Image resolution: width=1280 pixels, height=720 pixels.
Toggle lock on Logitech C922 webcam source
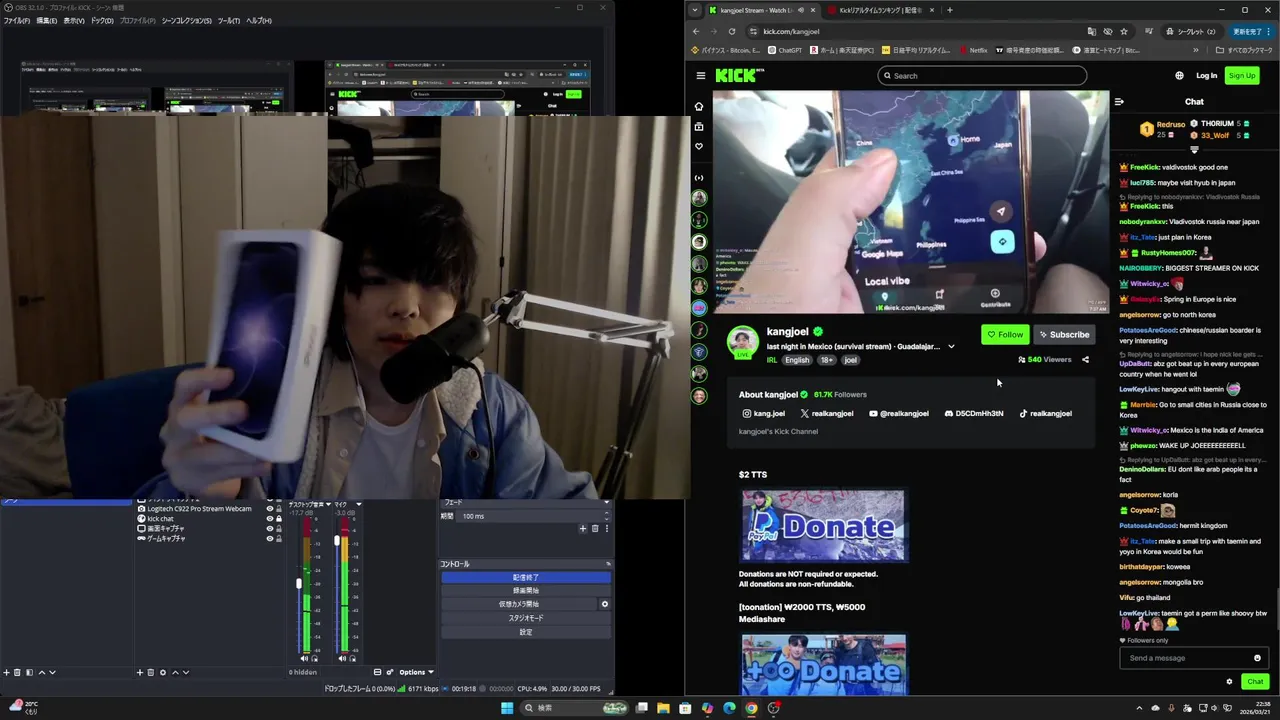(x=279, y=508)
